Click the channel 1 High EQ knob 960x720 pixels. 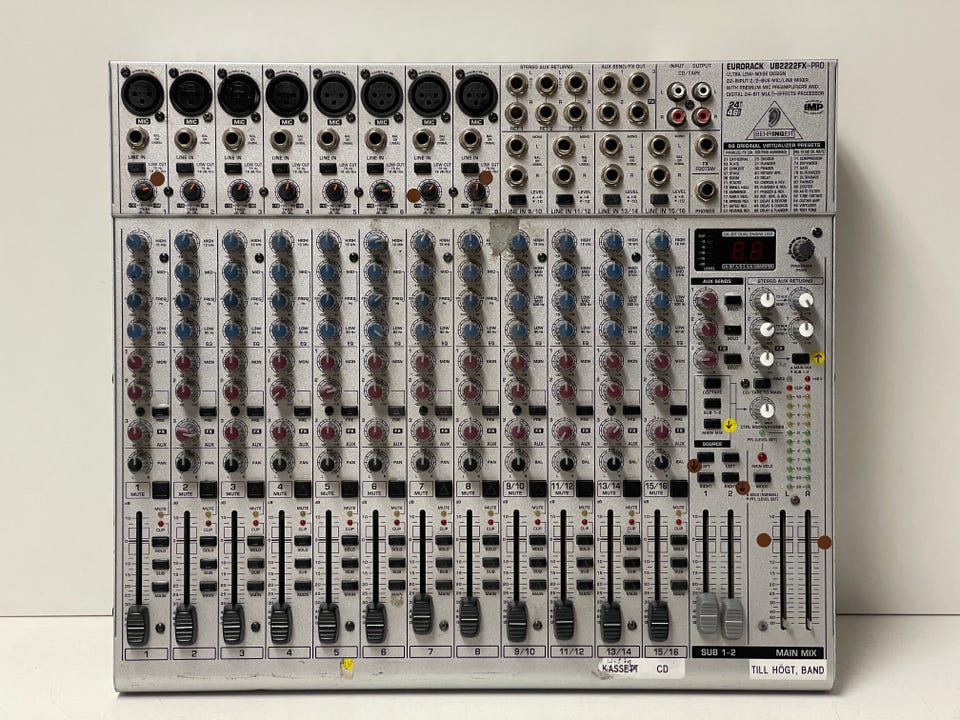tap(137, 241)
